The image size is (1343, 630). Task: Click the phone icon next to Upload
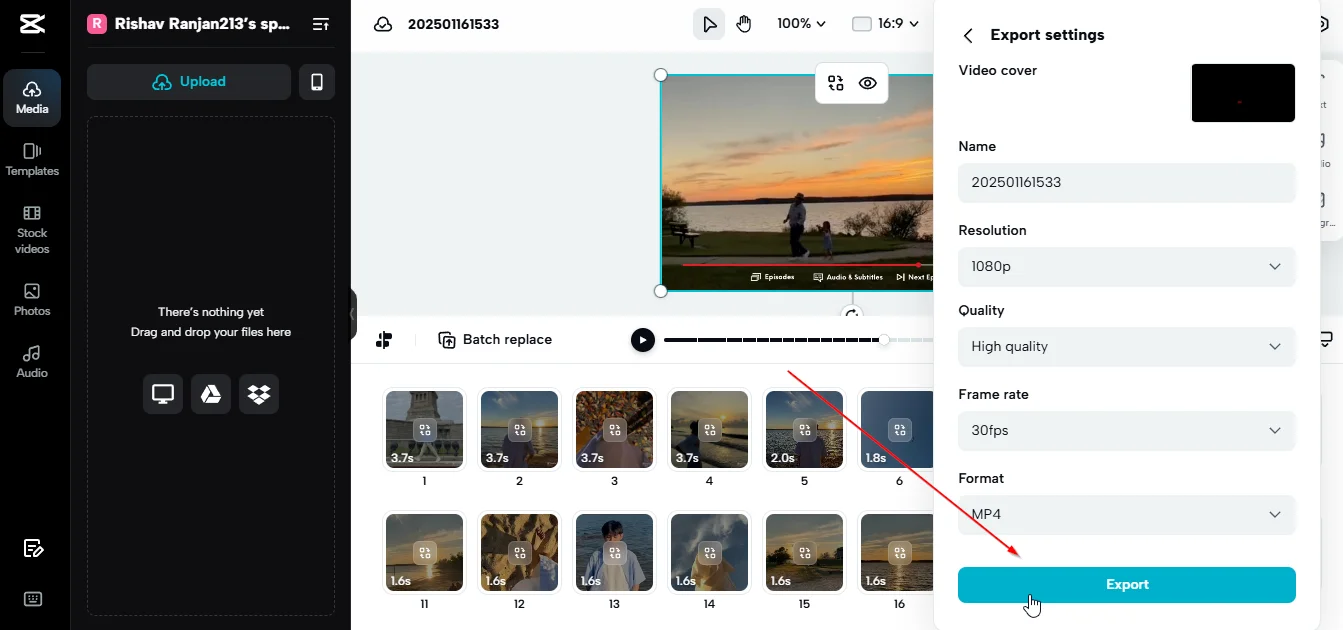coord(317,81)
